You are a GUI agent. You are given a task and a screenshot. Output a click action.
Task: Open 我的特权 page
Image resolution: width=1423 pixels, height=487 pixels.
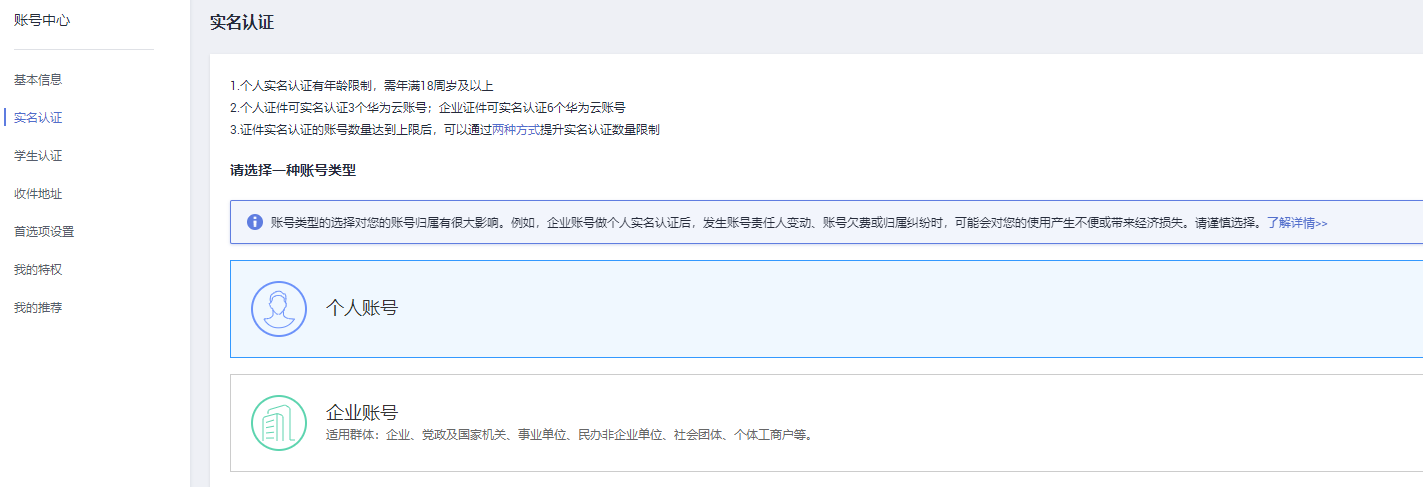coord(38,270)
